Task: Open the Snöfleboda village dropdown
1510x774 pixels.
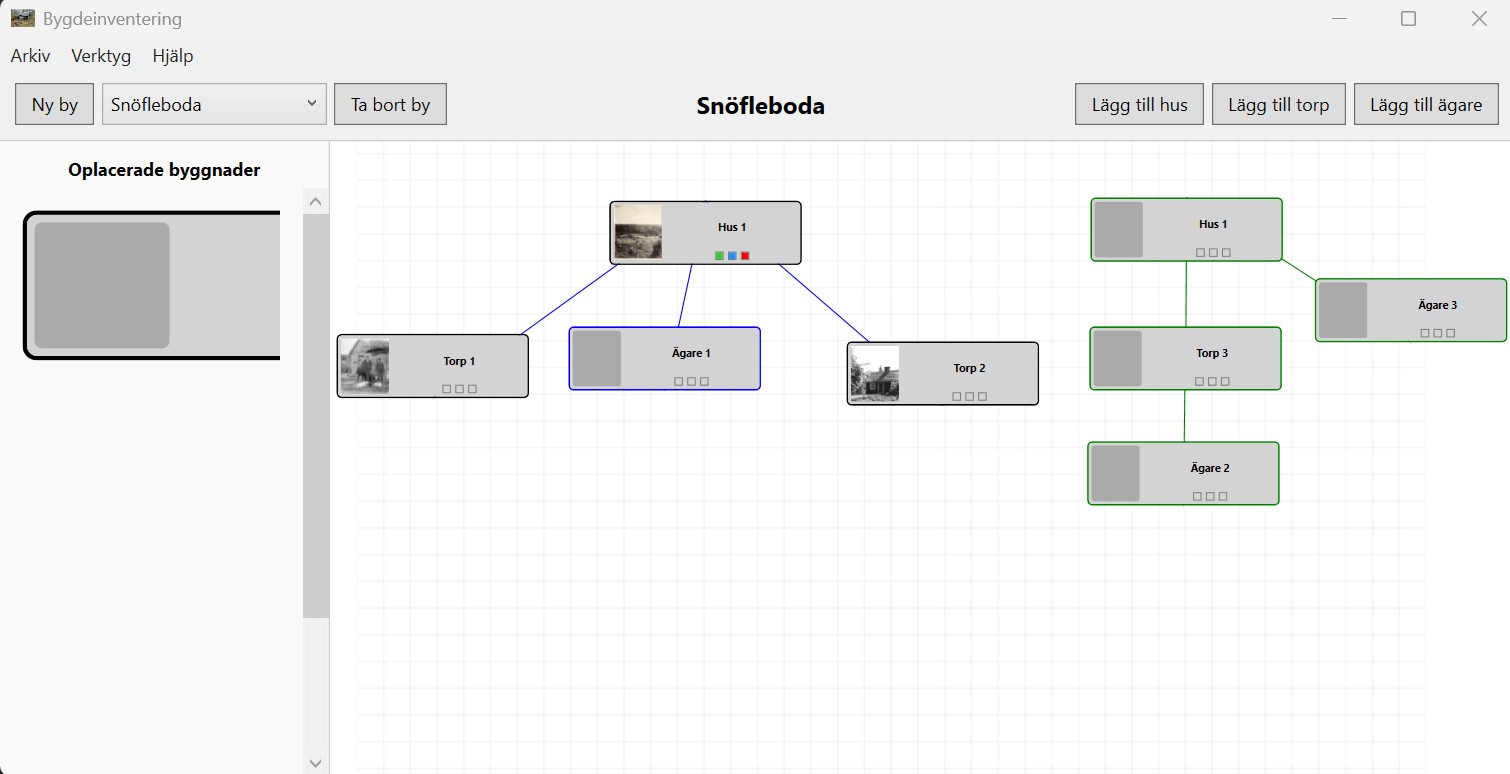Action: point(214,104)
